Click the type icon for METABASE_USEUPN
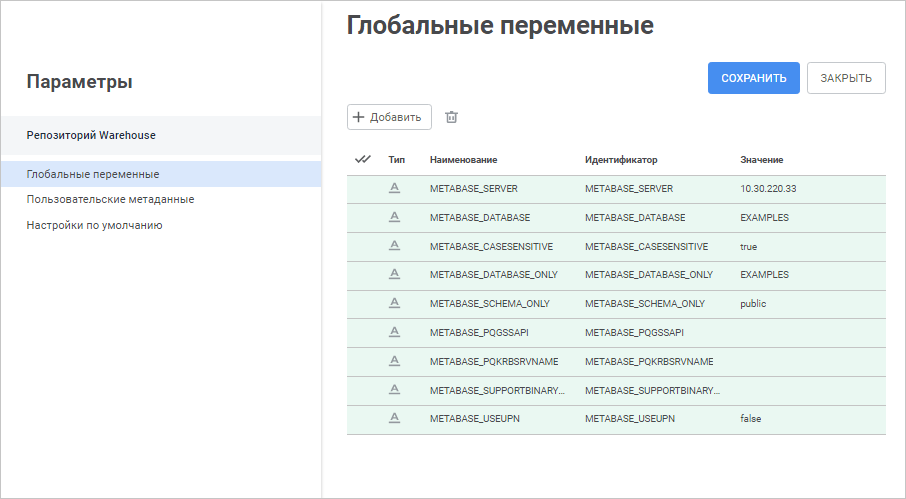 pyautogui.click(x=394, y=418)
